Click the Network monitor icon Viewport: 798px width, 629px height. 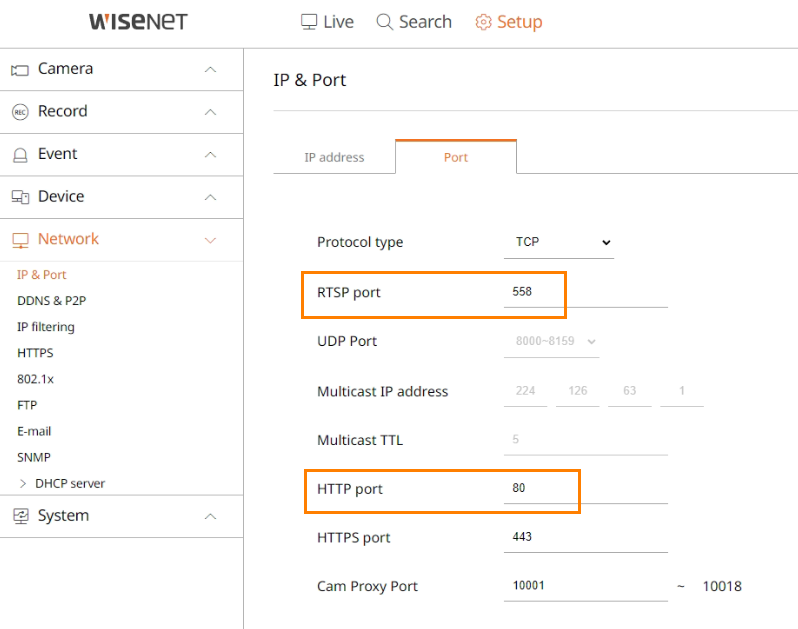[20, 240]
